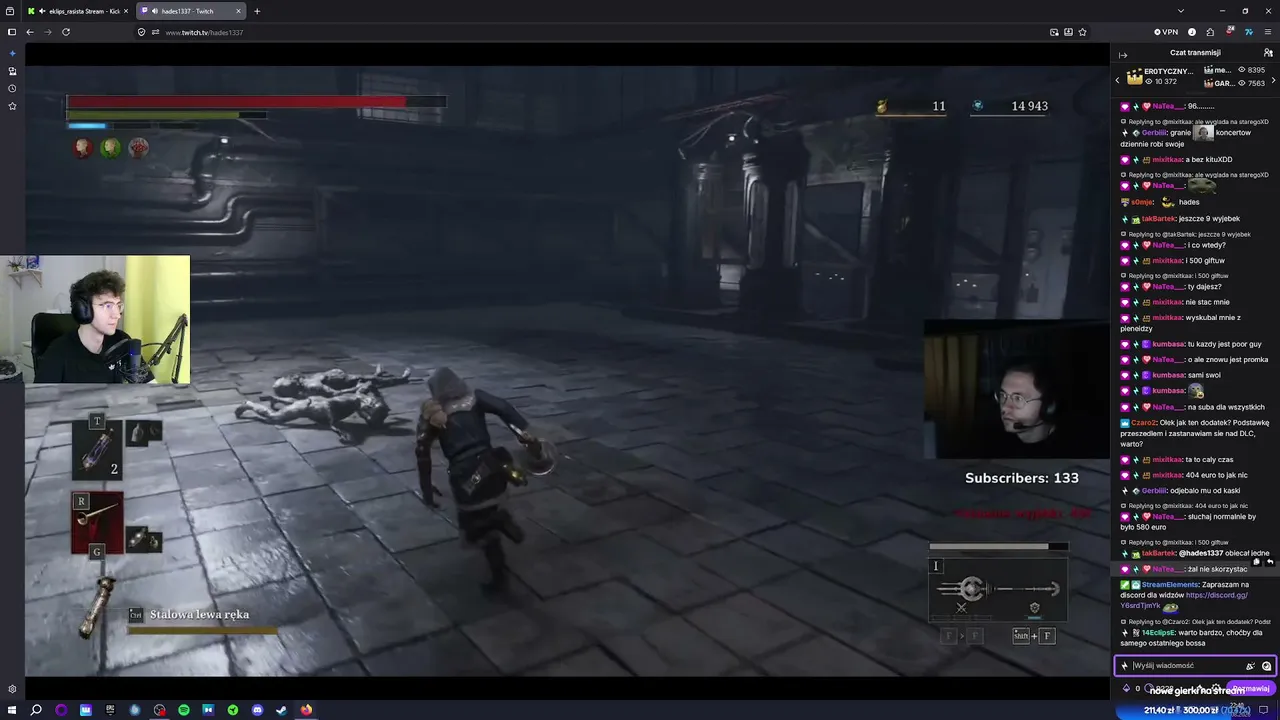Open Spotify from the taskbar
1280x720 pixels.
pos(184,710)
